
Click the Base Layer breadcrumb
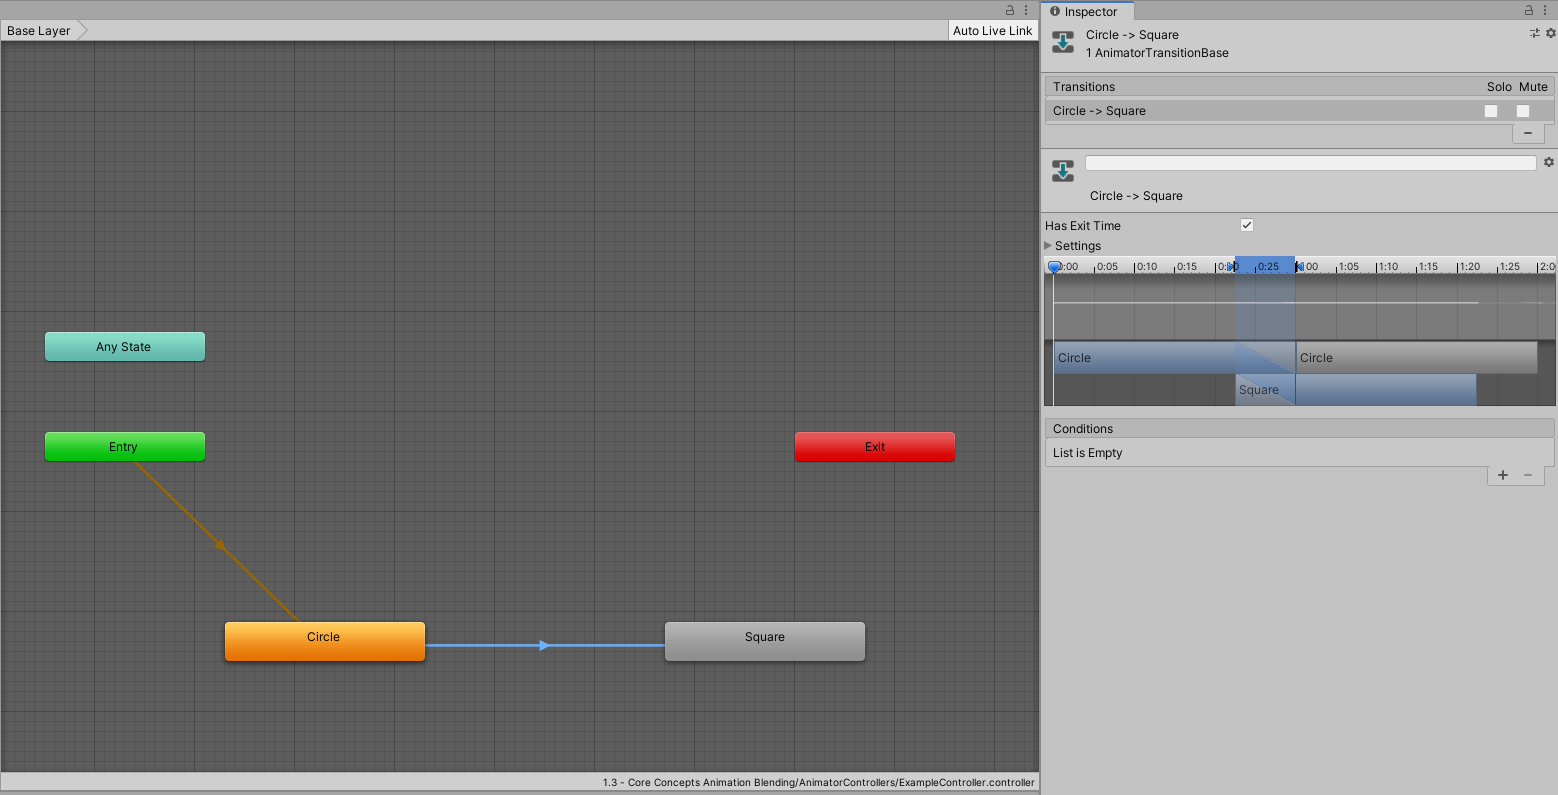point(39,31)
